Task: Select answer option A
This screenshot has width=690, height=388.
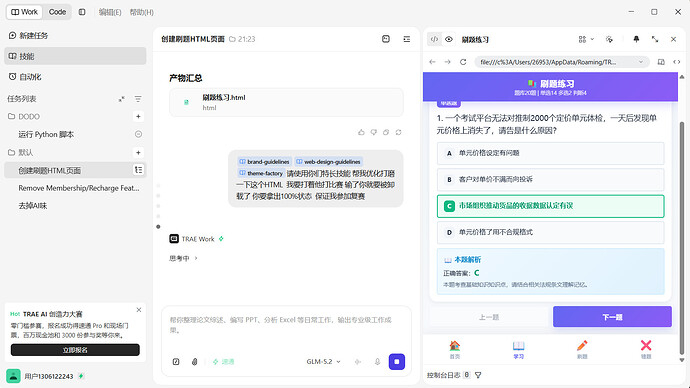Action: (x=551, y=153)
